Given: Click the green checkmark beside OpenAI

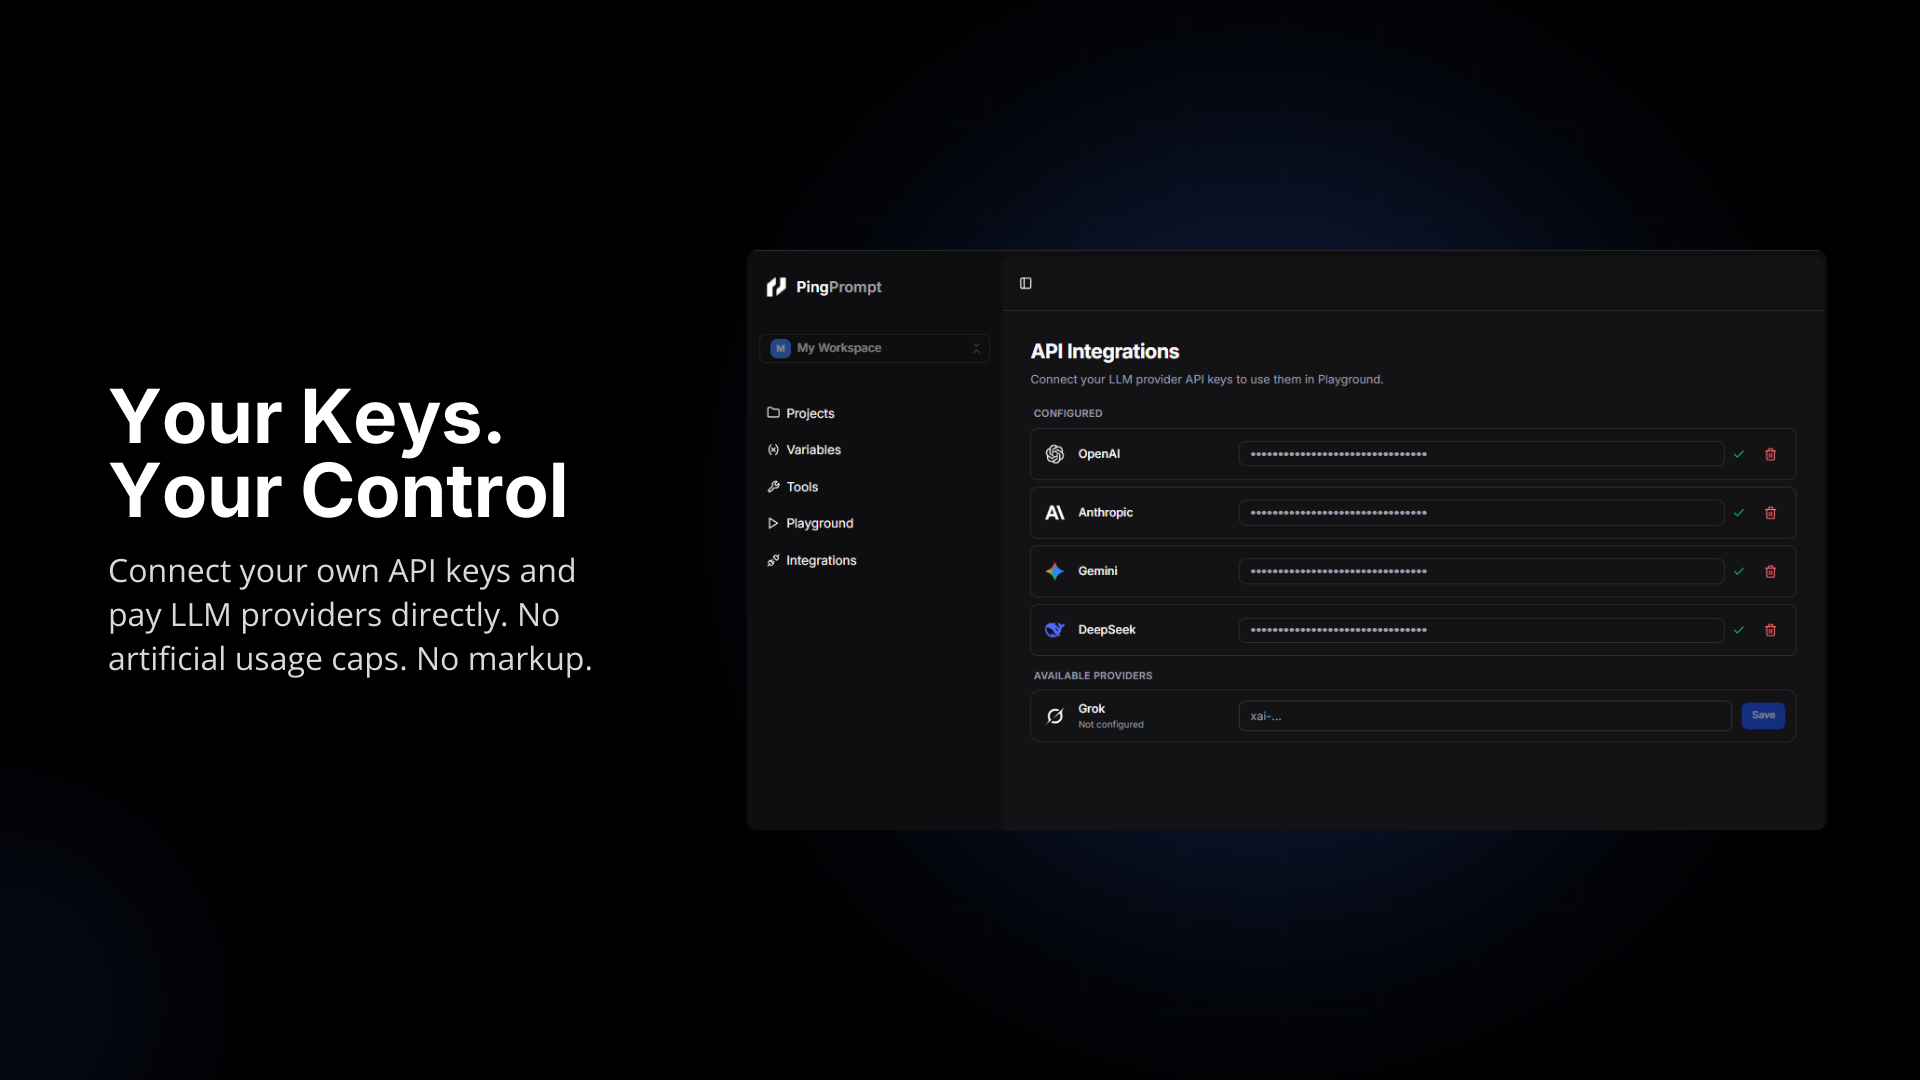Looking at the screenshot, I should coord(1740,453).
